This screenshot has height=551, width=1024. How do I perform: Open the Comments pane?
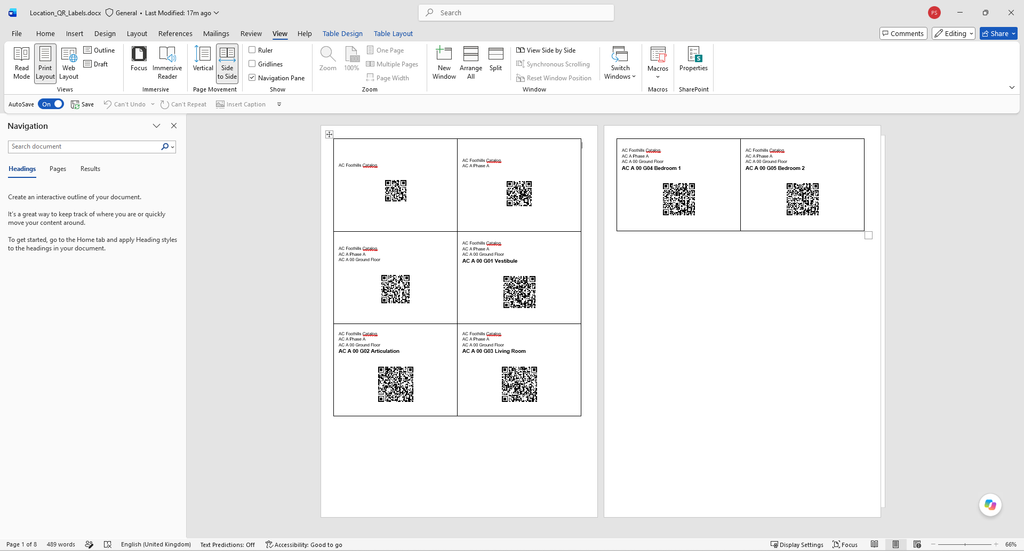[903, 33]
